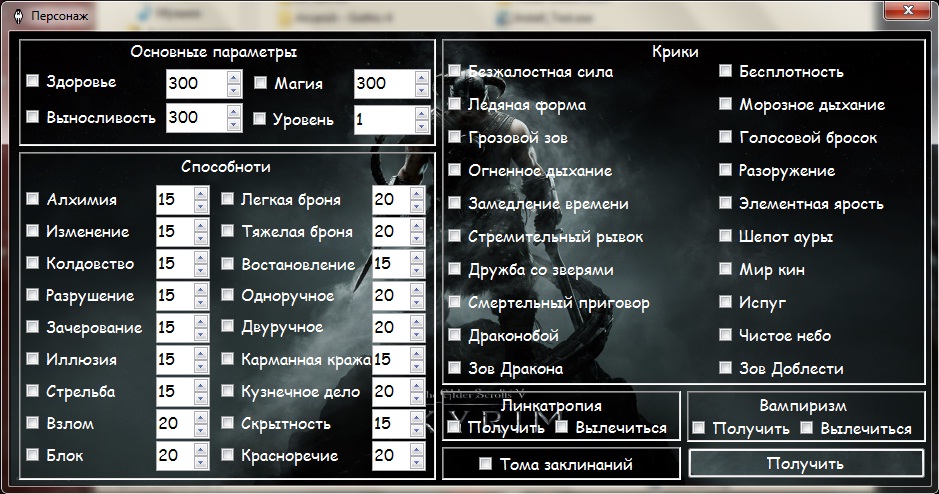
Task: Enable the Зов Дракона shout
Action: pos(455,367)
